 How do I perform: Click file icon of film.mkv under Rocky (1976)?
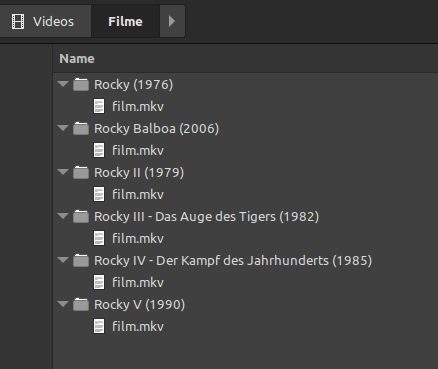pos(99,106)
